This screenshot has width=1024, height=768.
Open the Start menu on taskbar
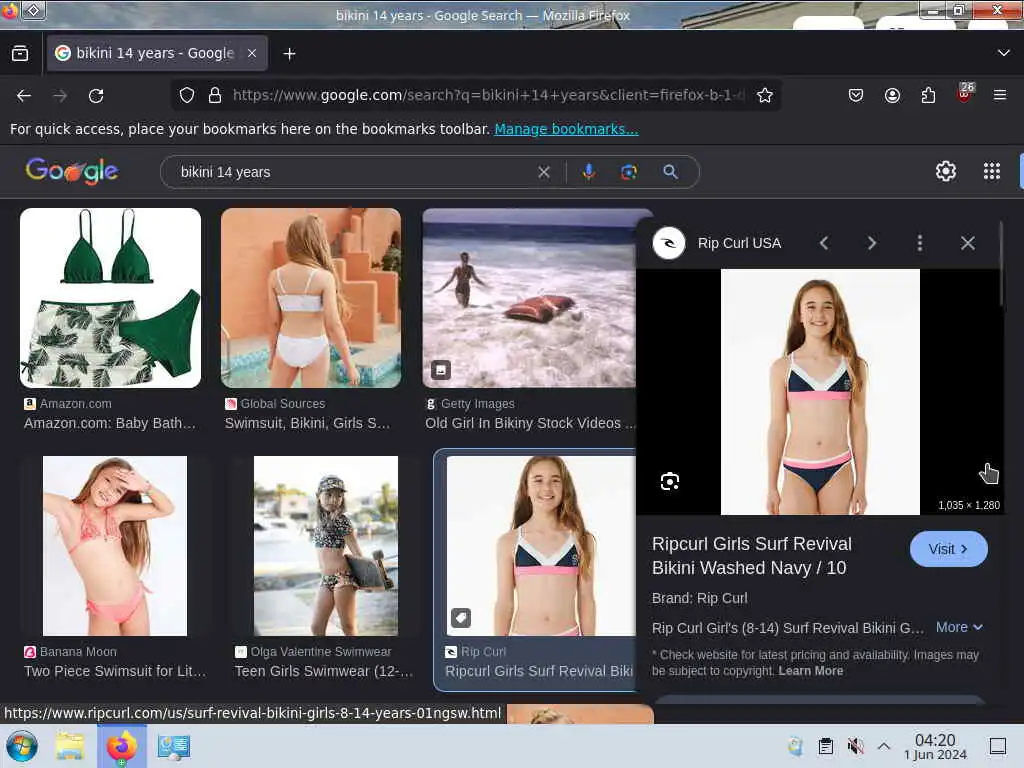point(21,746)
